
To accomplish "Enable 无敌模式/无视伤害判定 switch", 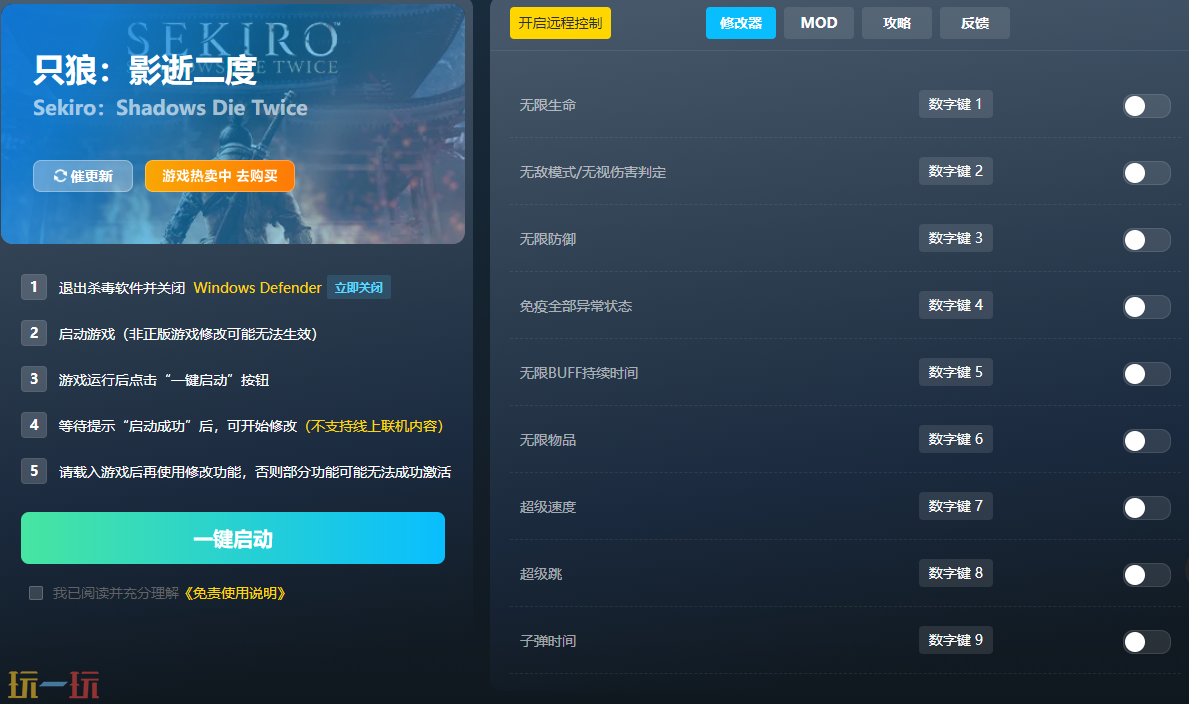I will [1146, 173].
